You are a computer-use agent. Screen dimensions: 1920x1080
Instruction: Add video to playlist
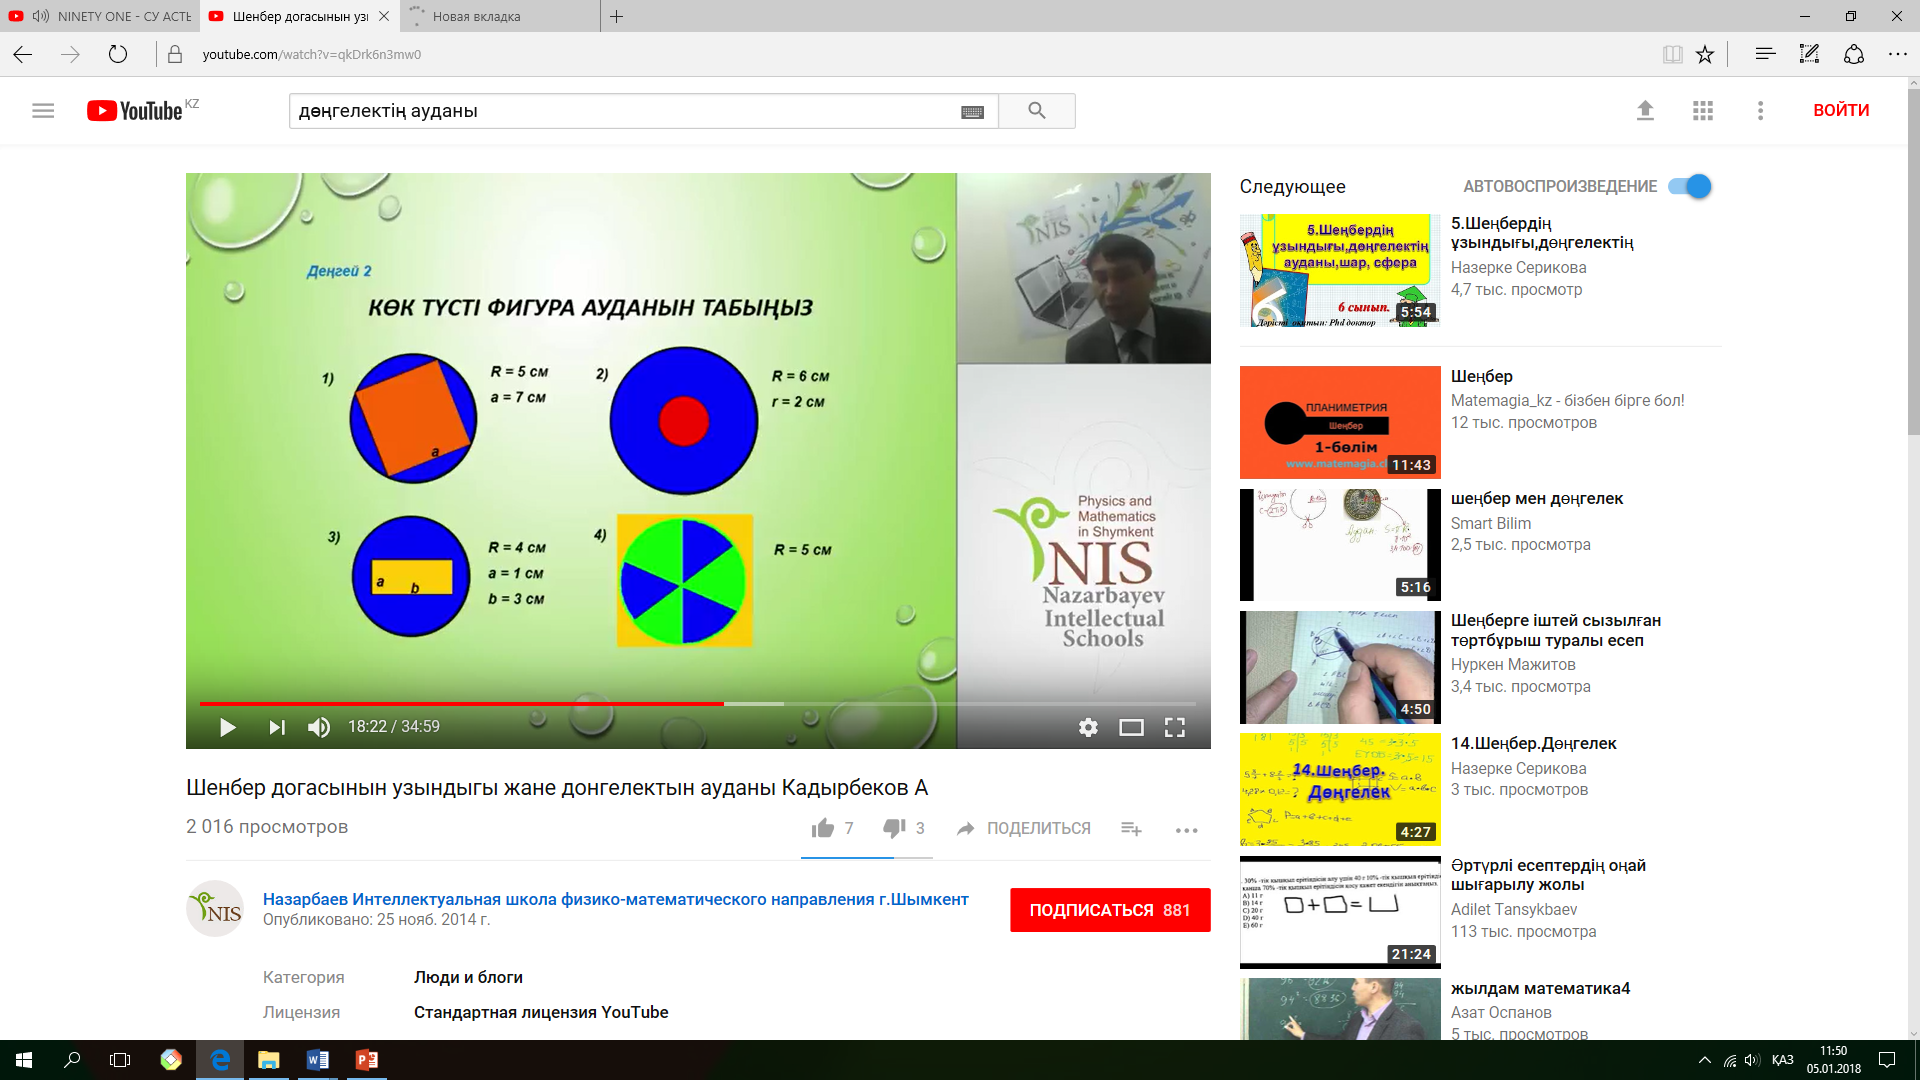pyautogui.click(x=1131, y=828)
